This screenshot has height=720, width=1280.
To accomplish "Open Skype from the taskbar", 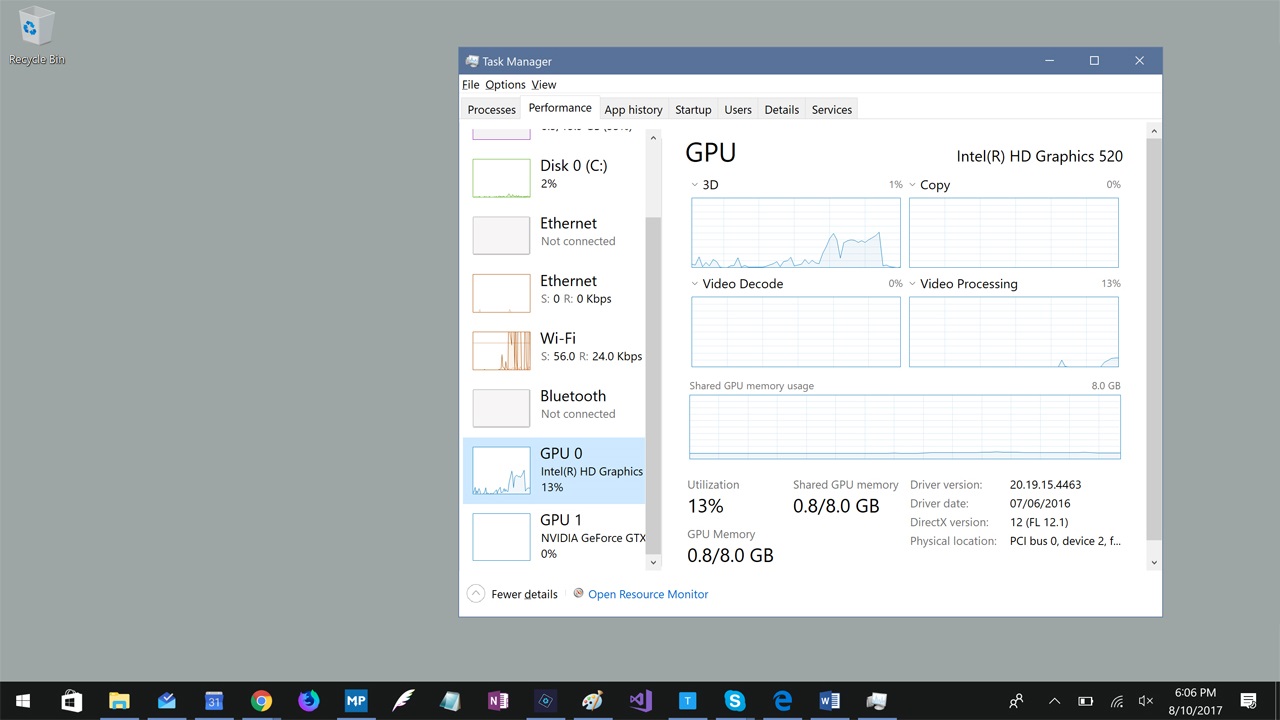I will tap(735, 700).
